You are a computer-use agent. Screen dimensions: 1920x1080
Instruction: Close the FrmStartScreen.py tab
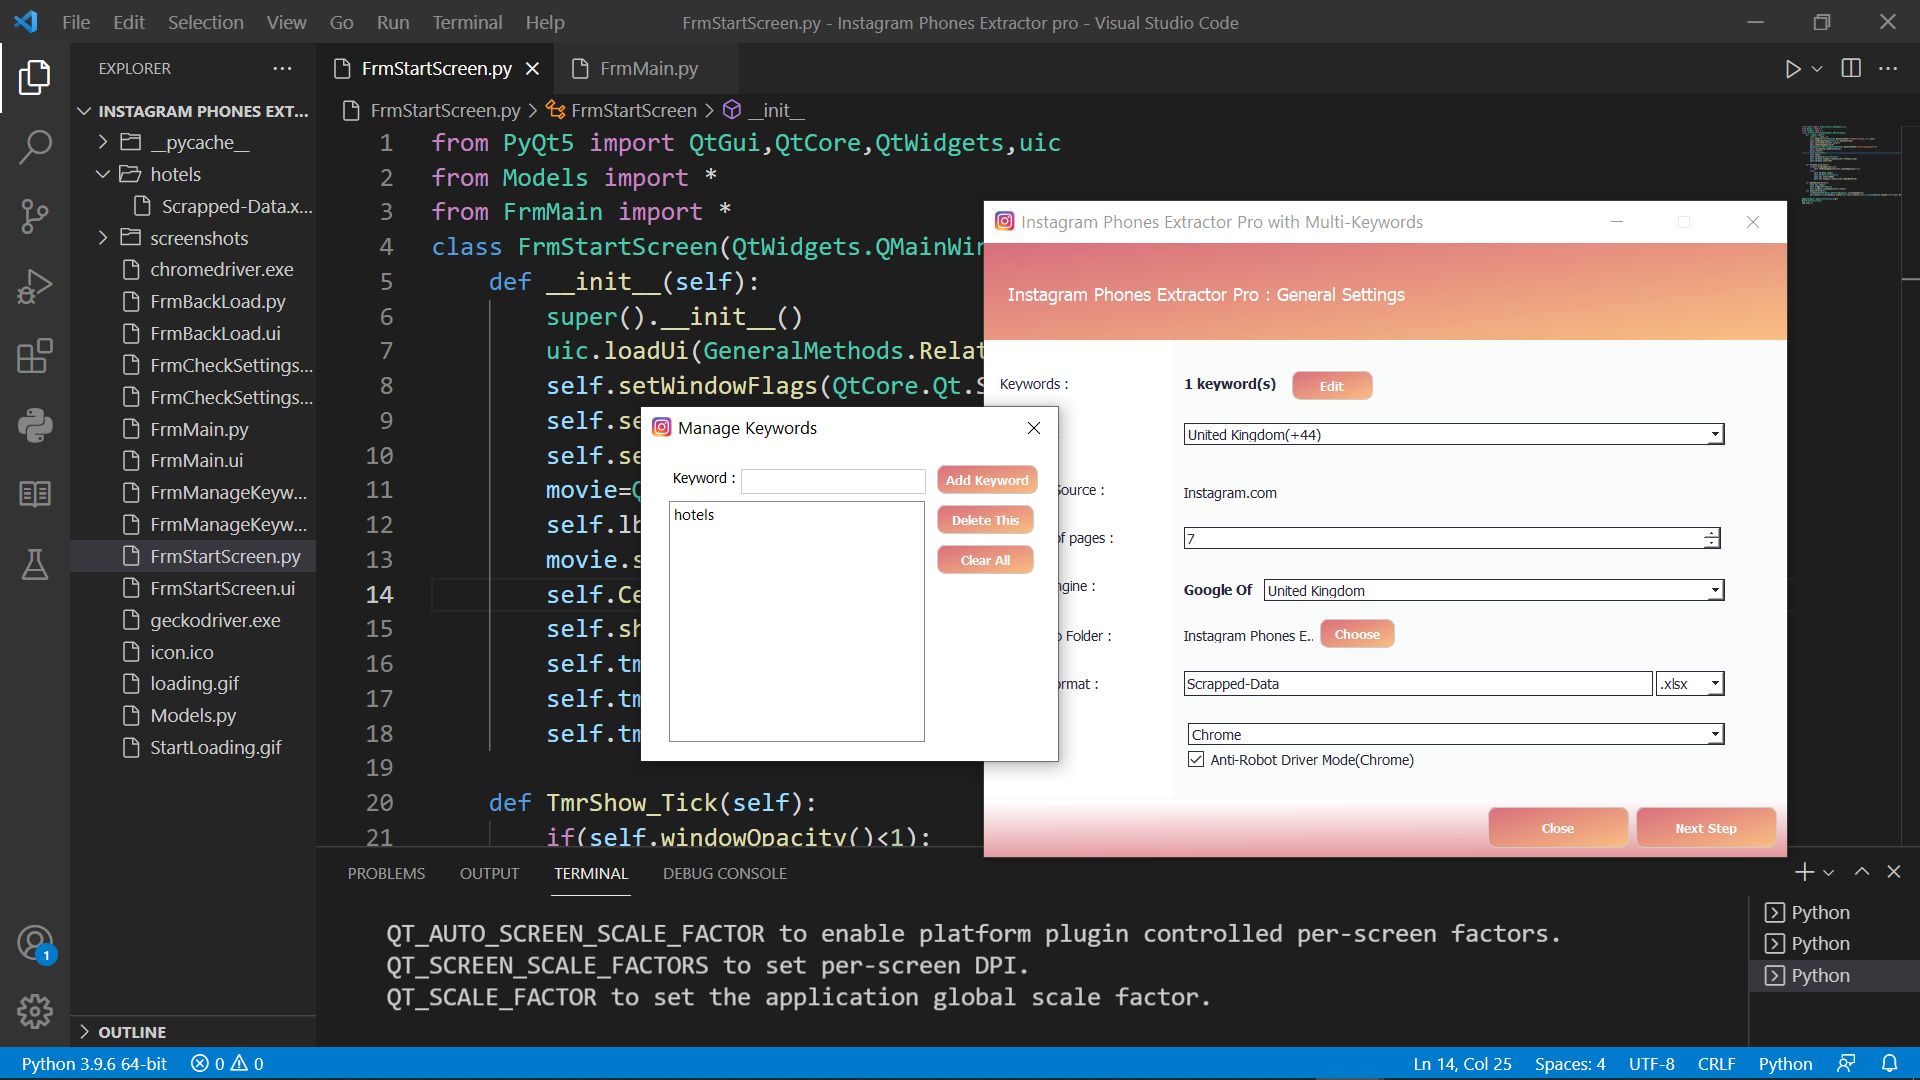click(532, 69)
